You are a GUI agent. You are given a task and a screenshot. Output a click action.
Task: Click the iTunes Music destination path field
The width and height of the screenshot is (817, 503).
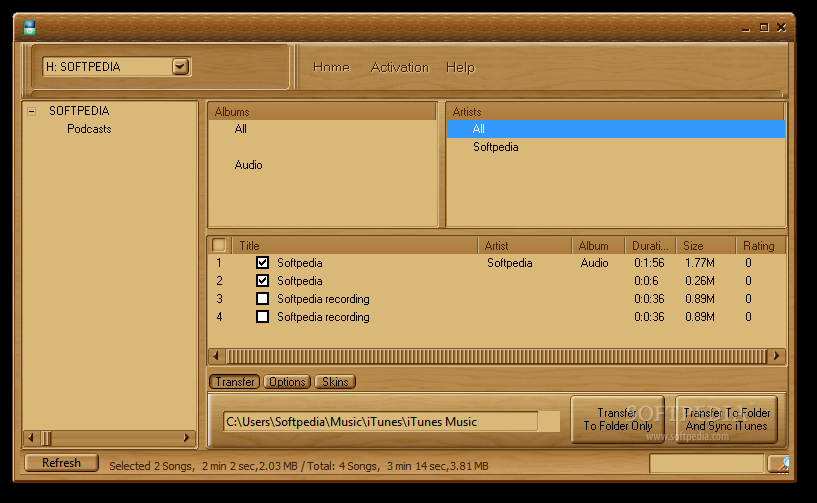pos(380,422)
